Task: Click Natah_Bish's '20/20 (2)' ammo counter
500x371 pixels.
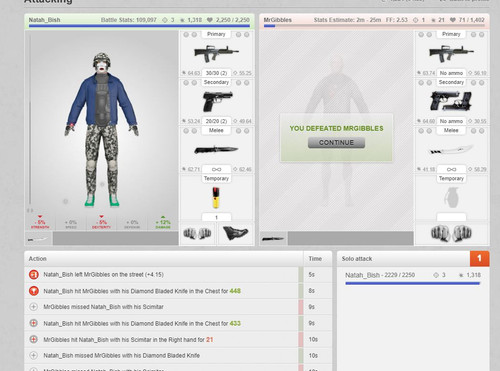Action: click(216, 121)
